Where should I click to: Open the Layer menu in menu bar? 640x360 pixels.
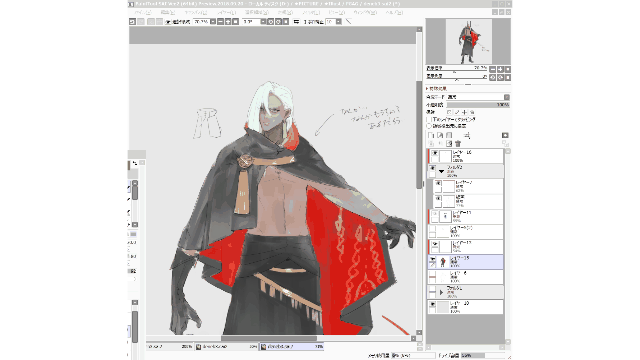coord(227,13)
